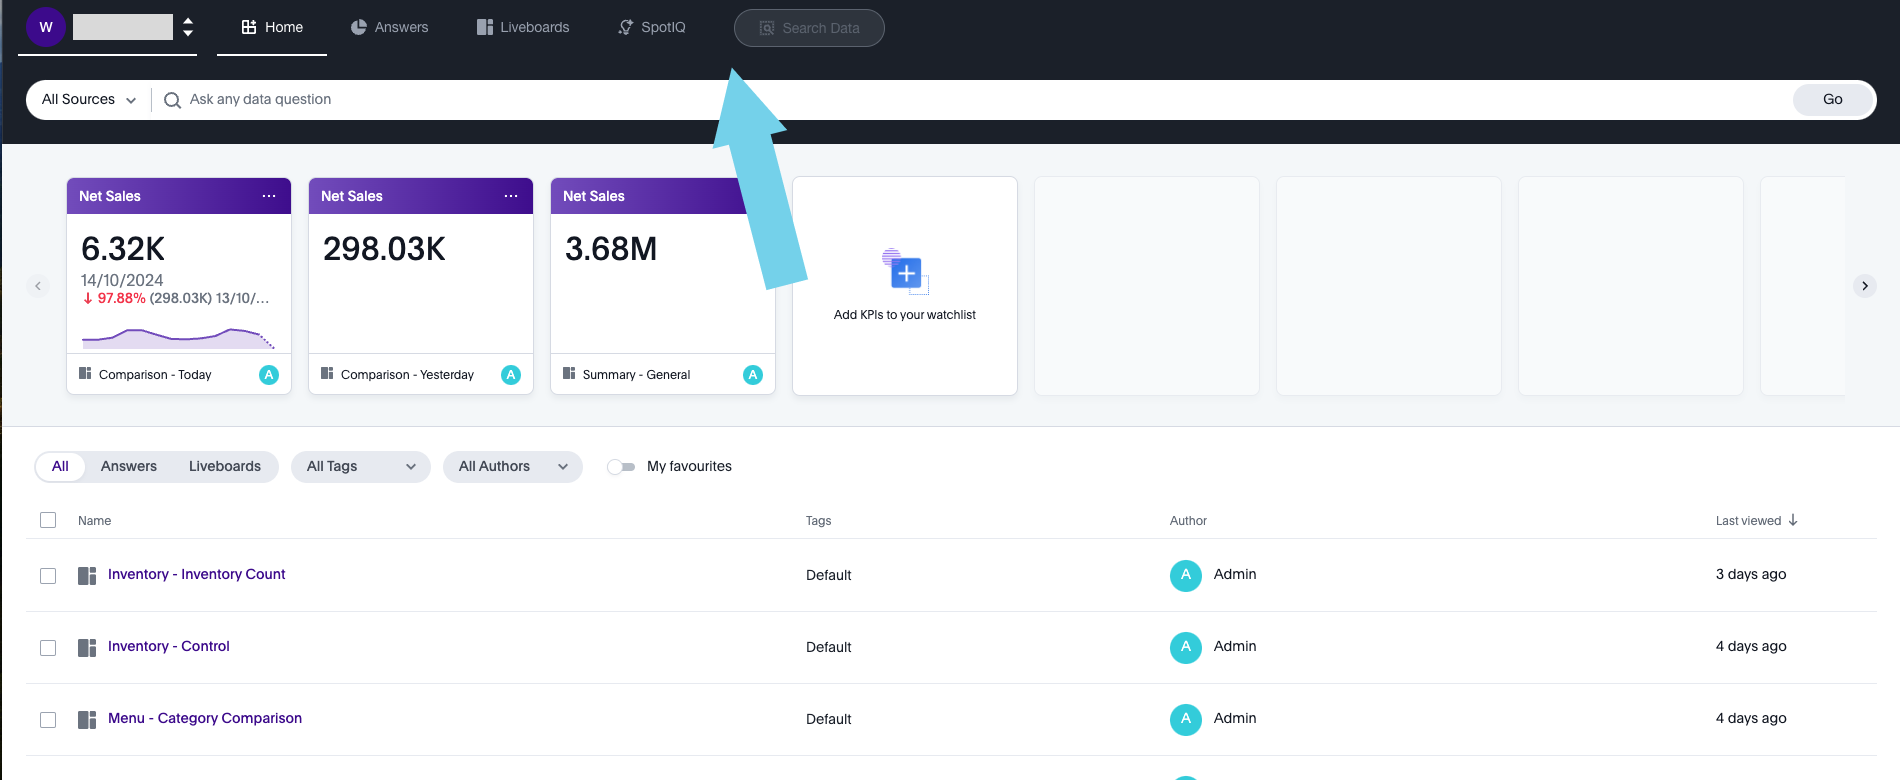Open Menu - Category Comparison liveboard
Viewport: 1900px width, 780px height.
205,718
